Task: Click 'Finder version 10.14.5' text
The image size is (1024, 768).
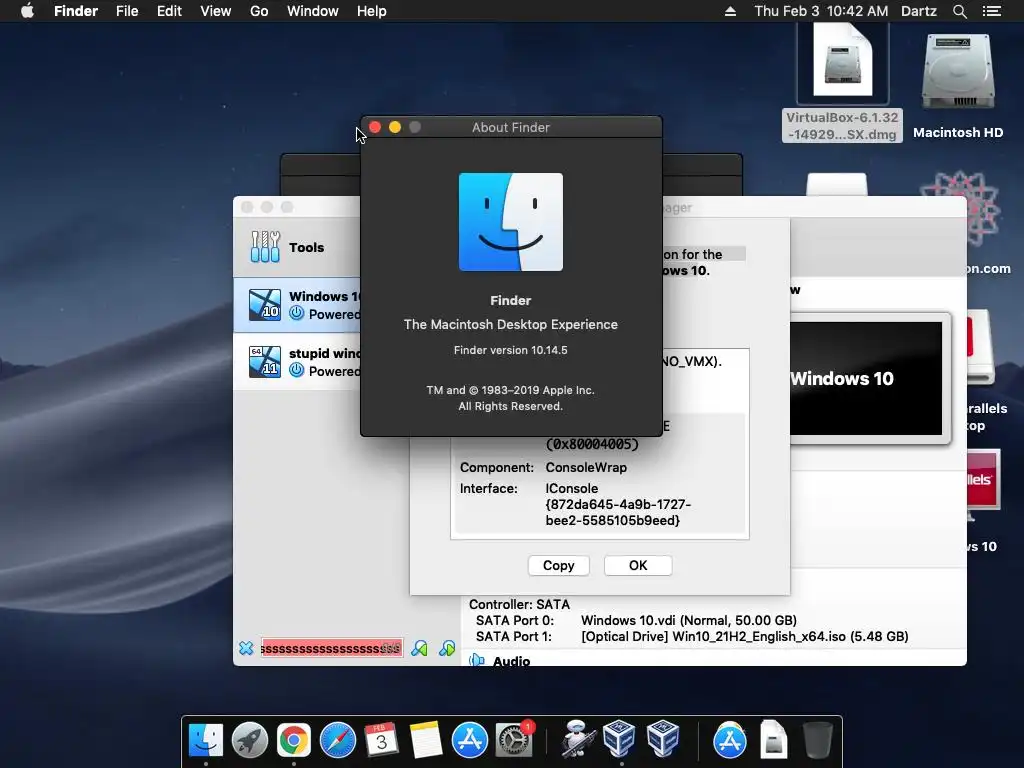Action: (511, 350)
